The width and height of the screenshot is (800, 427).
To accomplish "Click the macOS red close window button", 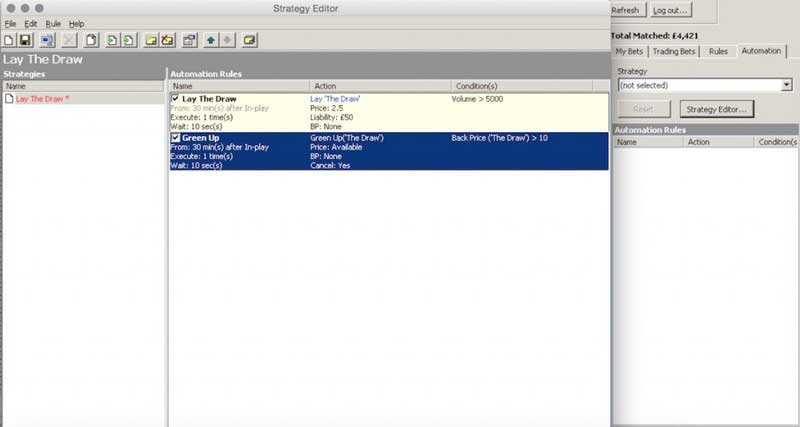I will click(11, 9).
